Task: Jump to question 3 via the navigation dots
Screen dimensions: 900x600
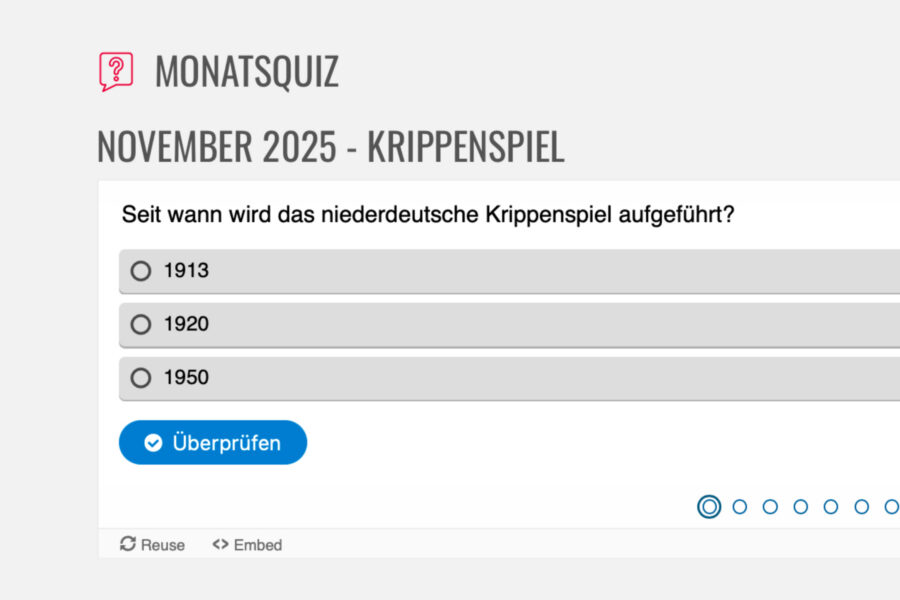Action: pyautogui.click(x=770, y=506)
